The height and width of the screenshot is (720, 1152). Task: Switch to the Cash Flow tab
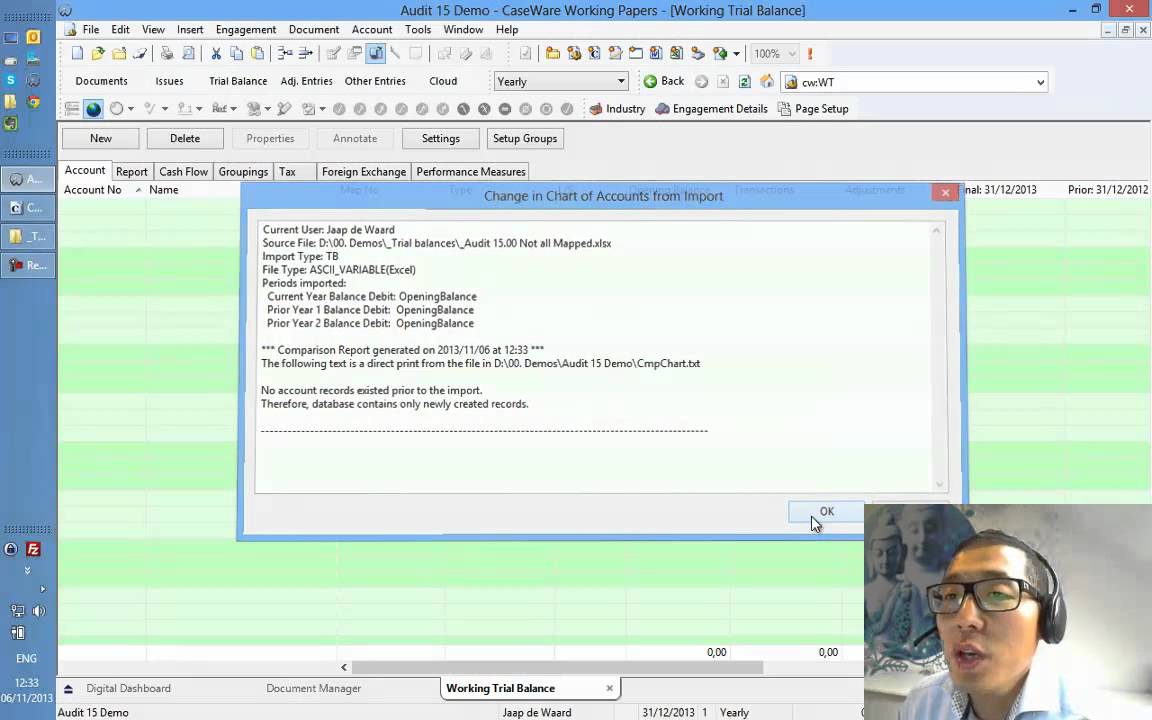(183, 171)
